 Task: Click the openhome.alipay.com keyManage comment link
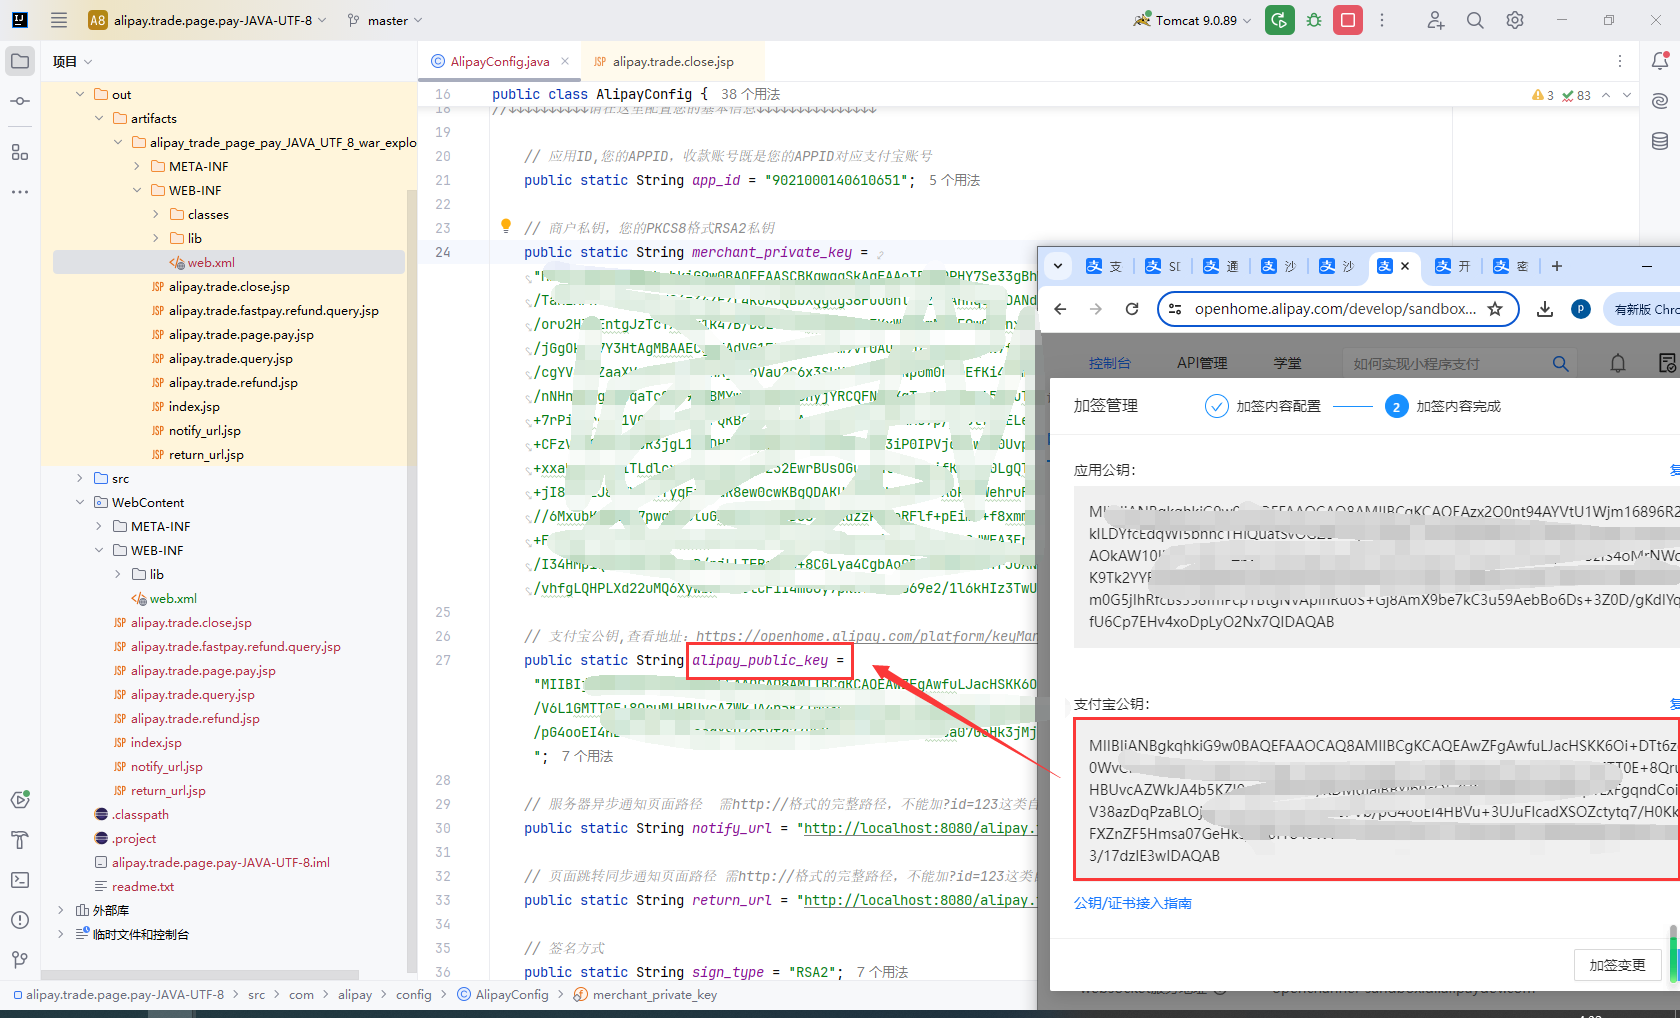pos(866,636)
